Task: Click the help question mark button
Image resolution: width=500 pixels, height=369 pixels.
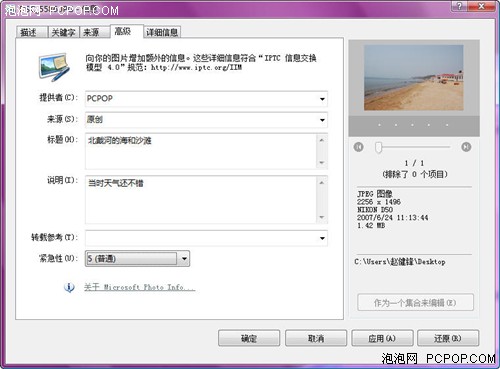Action: (460, 6)
